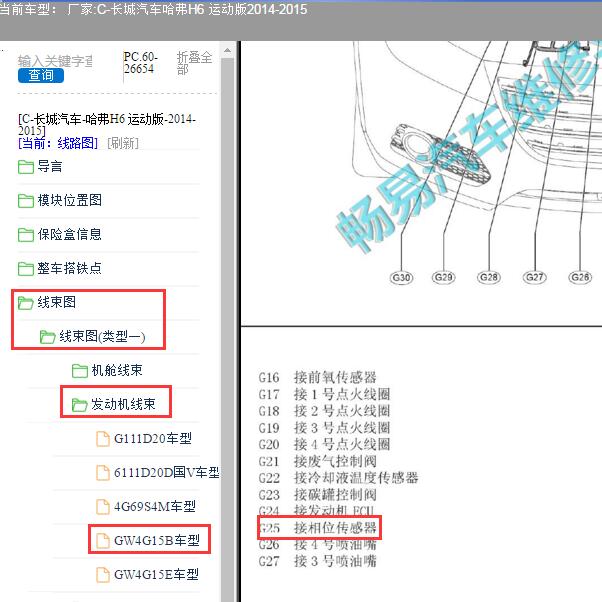Expand the 整车搭铁点 tree entry
This screenshot has width=602, height=602.
click(69, 268)
